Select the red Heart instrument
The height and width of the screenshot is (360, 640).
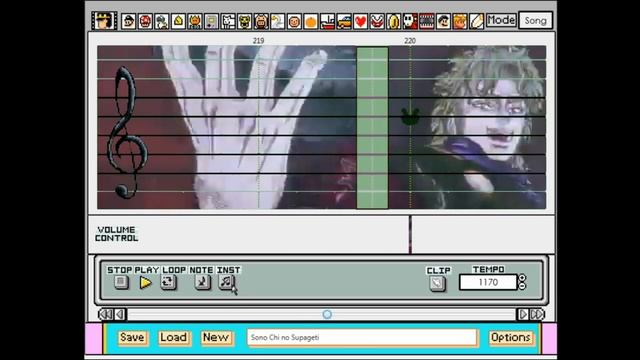[360, 21]
